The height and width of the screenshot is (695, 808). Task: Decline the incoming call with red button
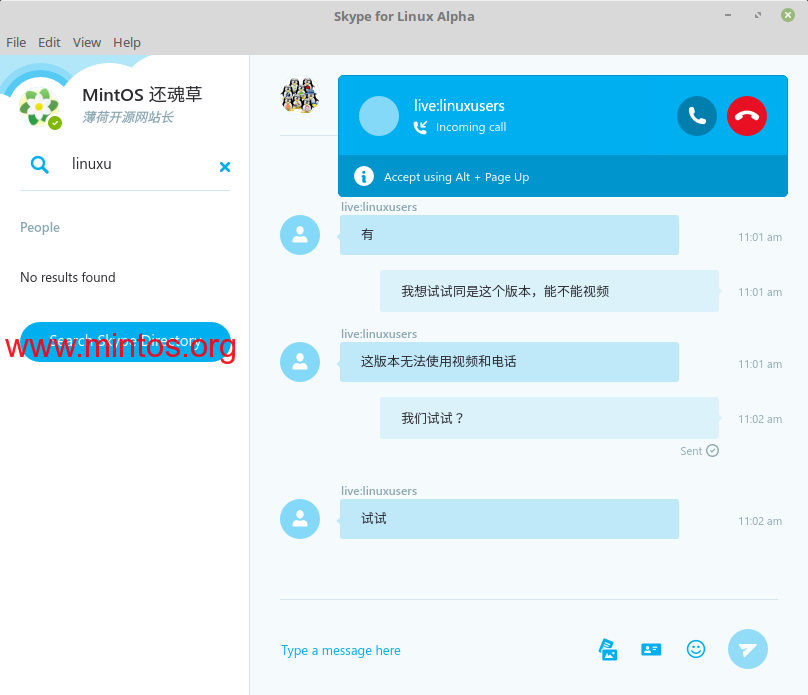747,116
